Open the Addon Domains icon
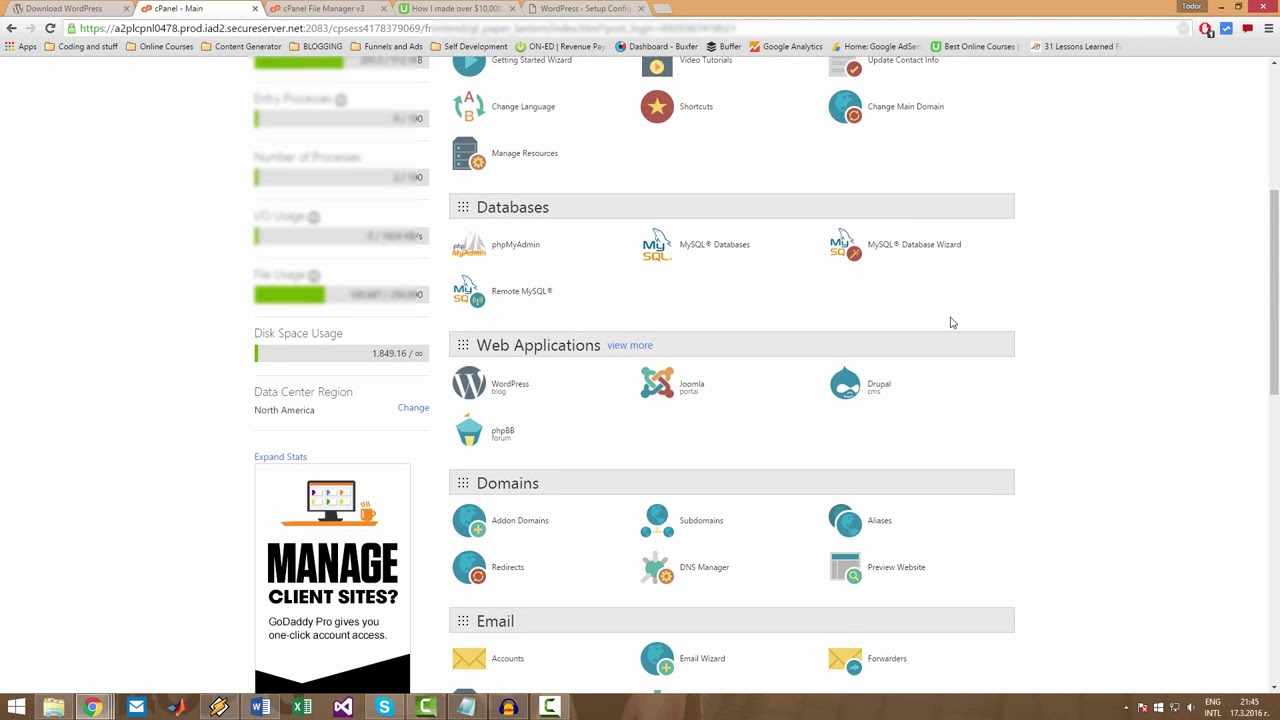 pos(469,520)
